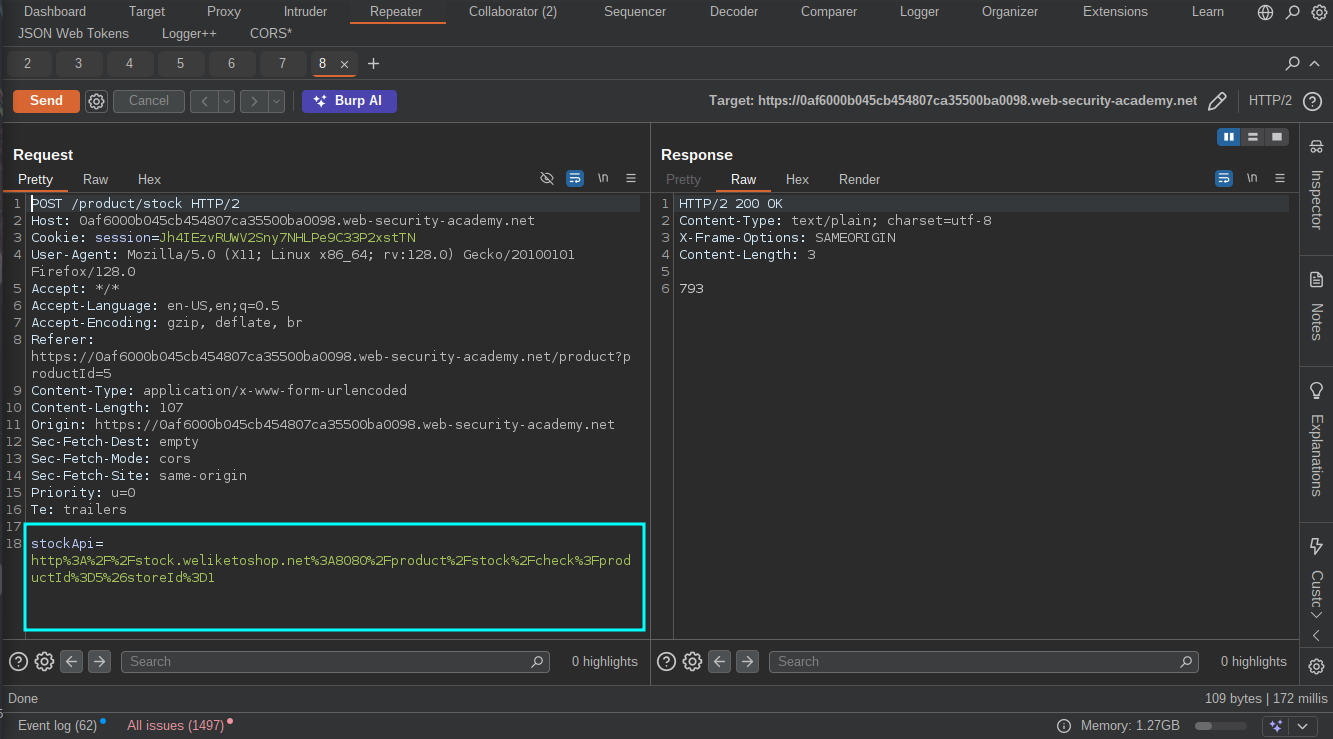1333x739 pixels.
Task: Click the Burp AI button
Action: [x=349, y=101]
